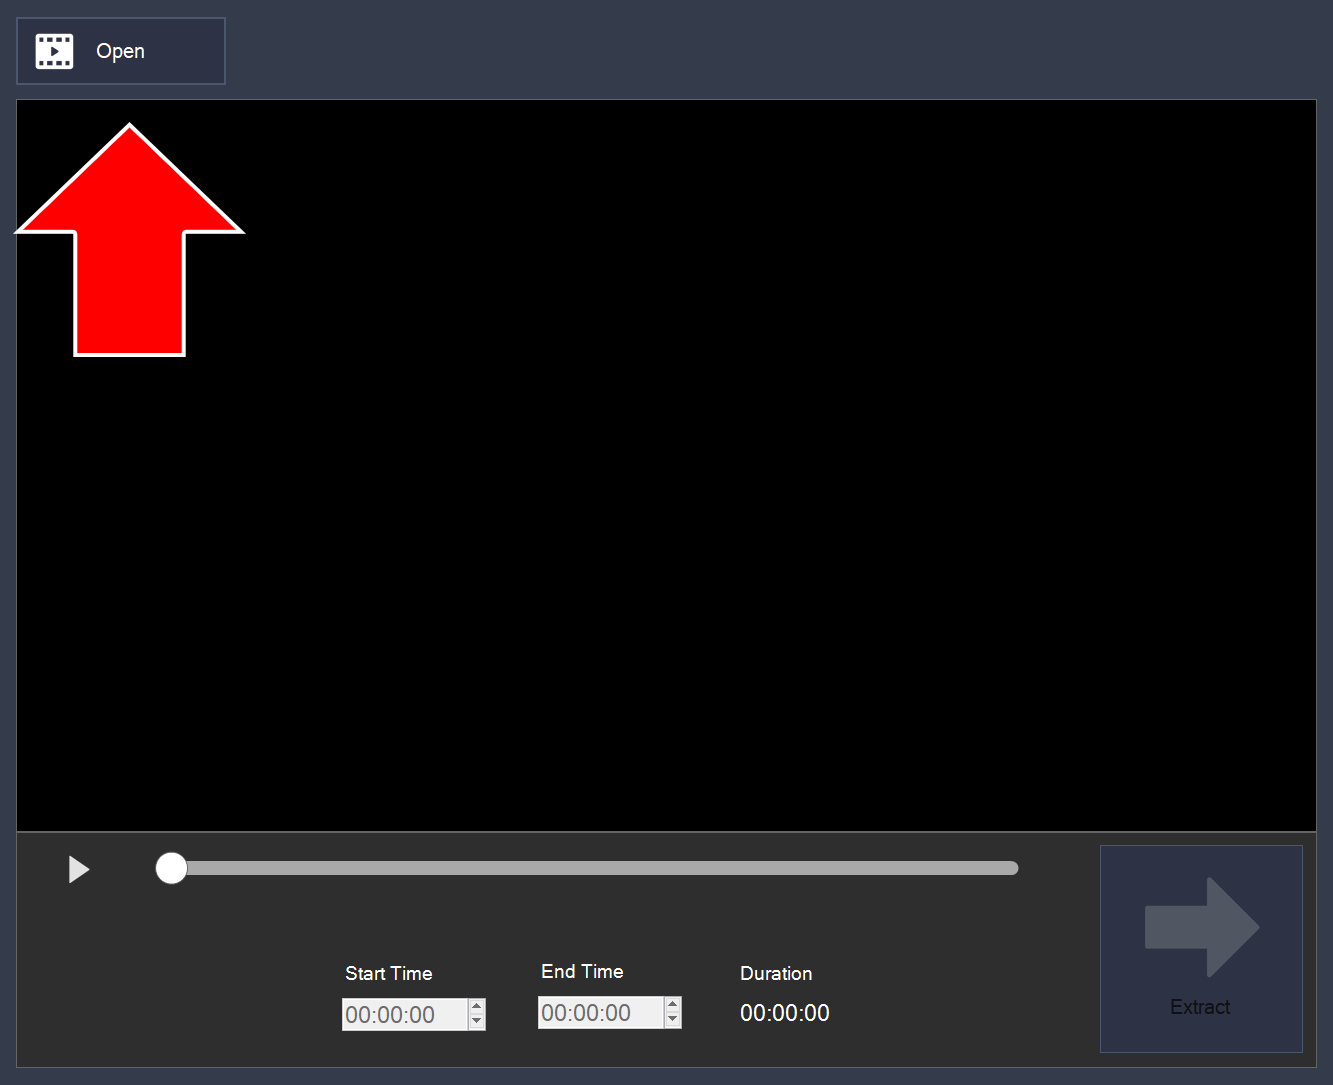Click the Duration value 00:00:00

[x=785, y=1013]
